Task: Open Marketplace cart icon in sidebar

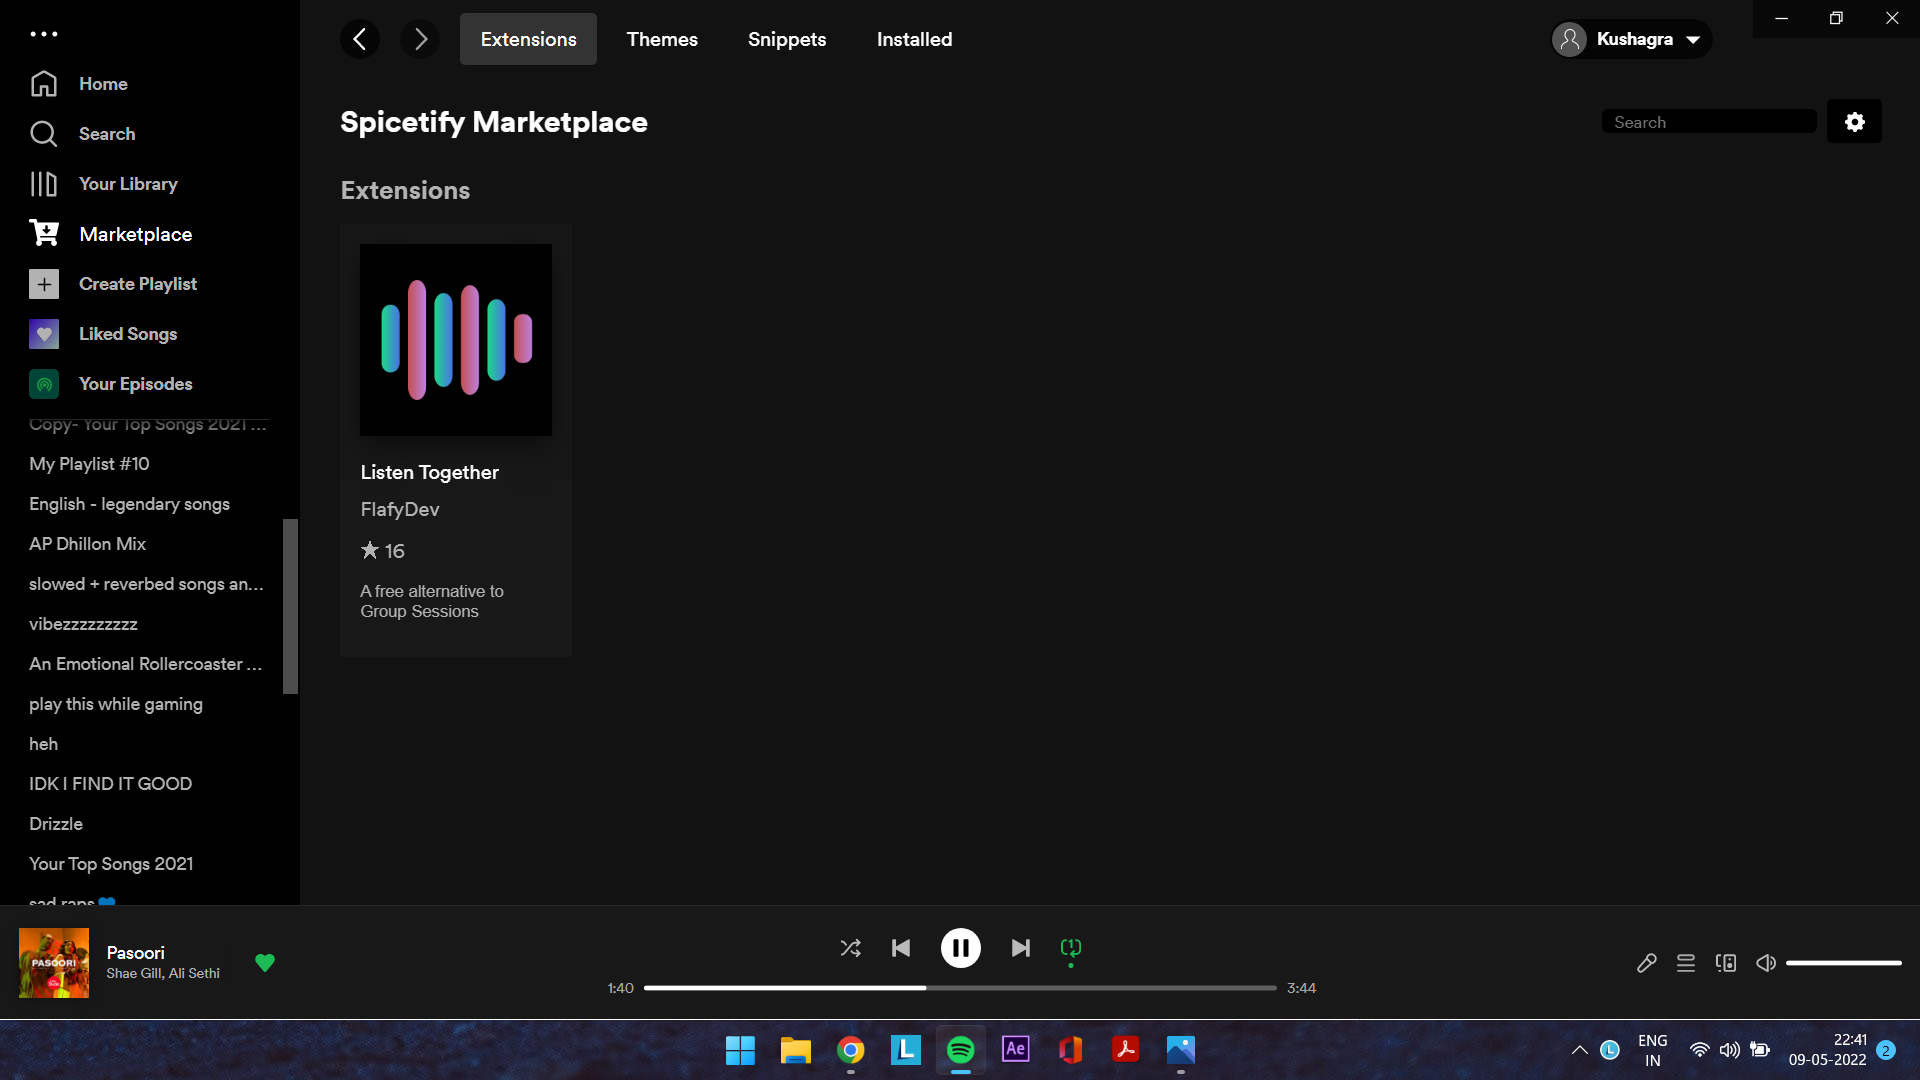Action: tap(44, 234)
